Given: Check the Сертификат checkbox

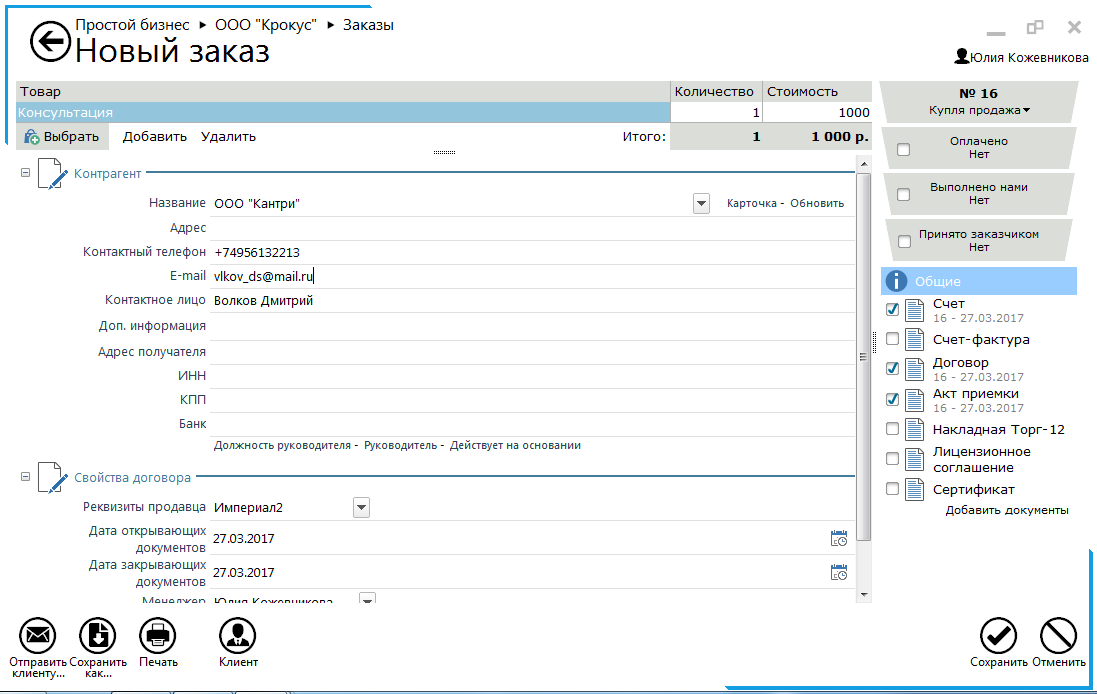Looking at the screenshot, I should tap(892, 489).
